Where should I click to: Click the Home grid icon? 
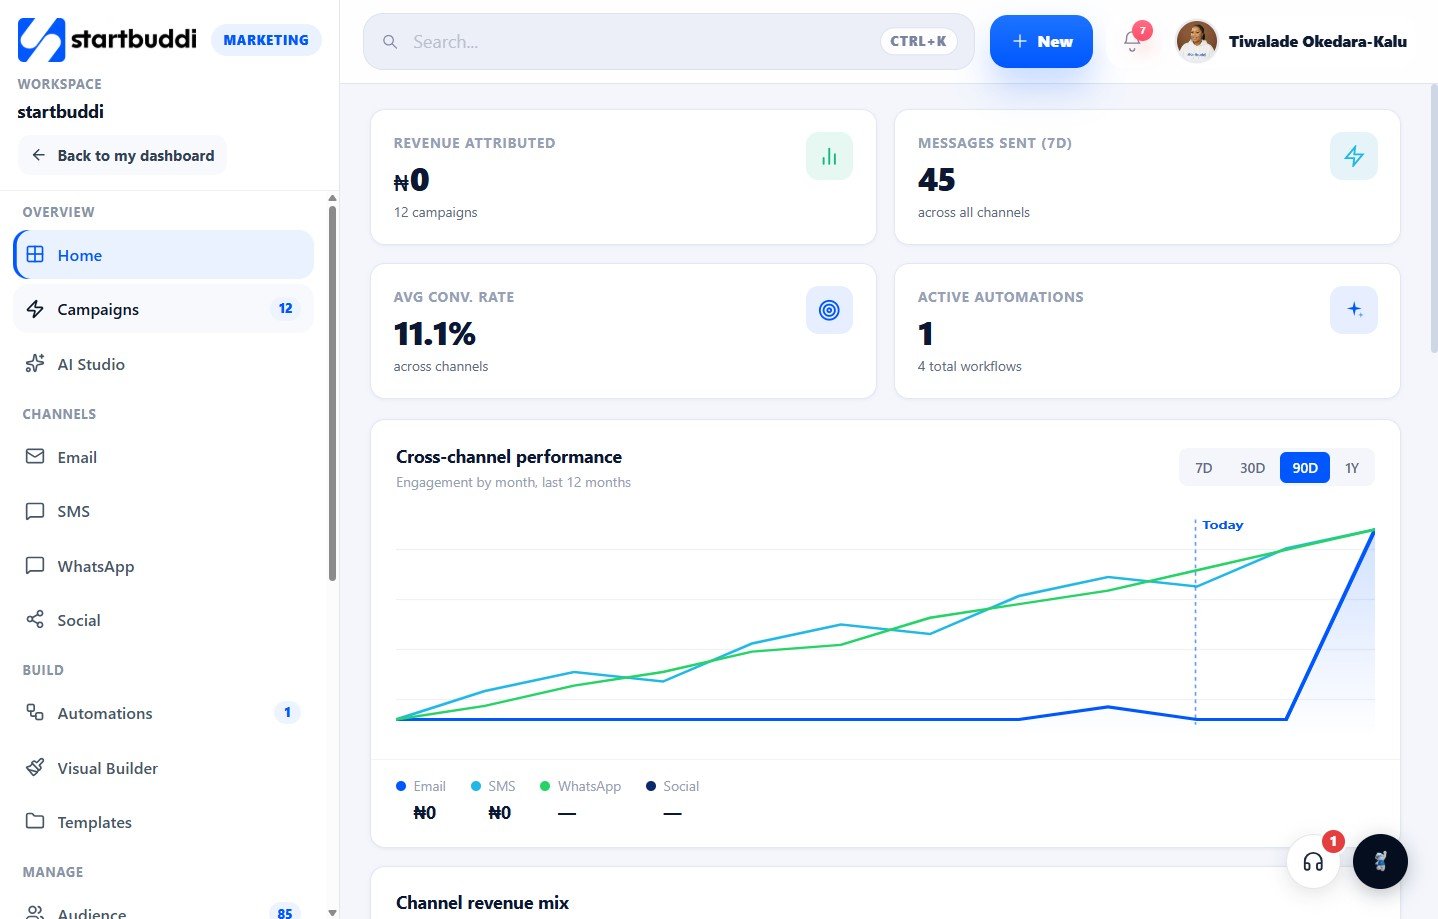pos(35,254)
